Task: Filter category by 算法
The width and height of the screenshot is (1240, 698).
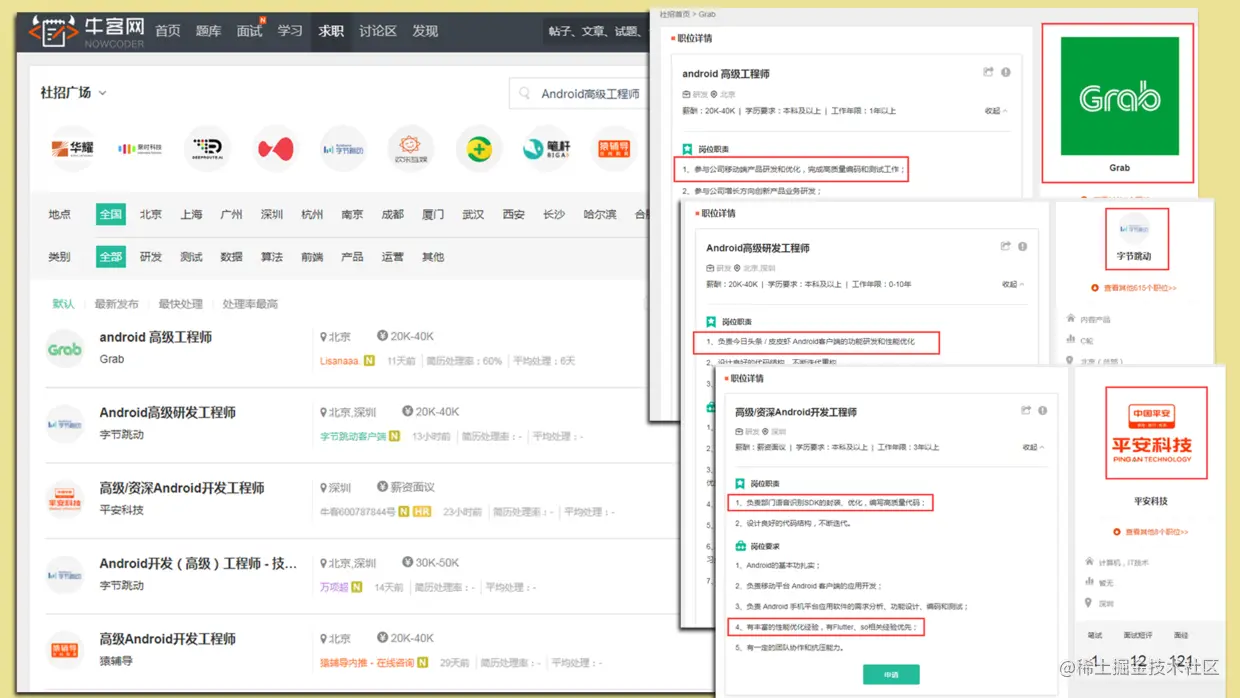Action: click(x=272, y=257)
